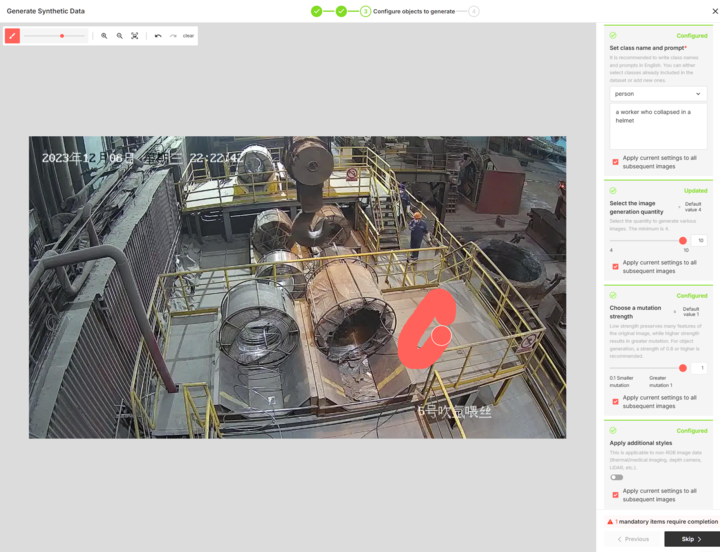This screenshot has width=720, height=552.
Task: Open the person class name dropdown
Action: coord(658,94)
